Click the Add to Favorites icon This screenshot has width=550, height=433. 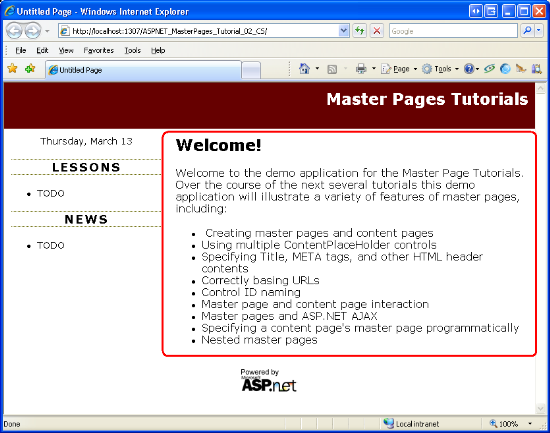30,68
